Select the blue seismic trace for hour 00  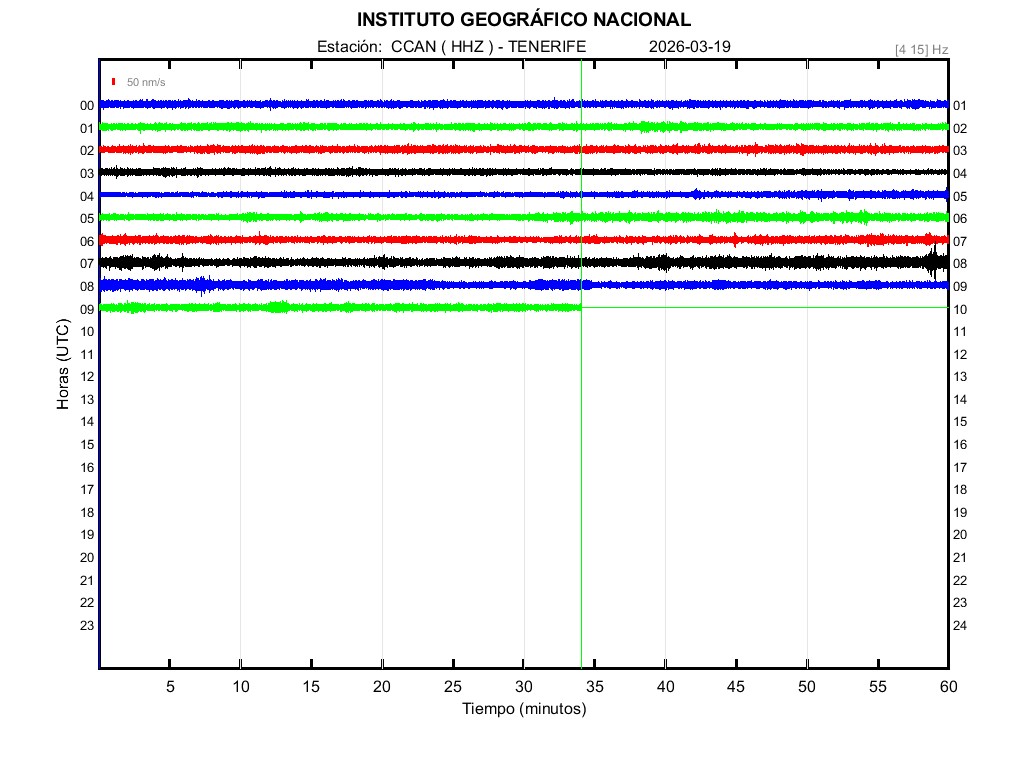pyautogui.click(x=400, y=104)
